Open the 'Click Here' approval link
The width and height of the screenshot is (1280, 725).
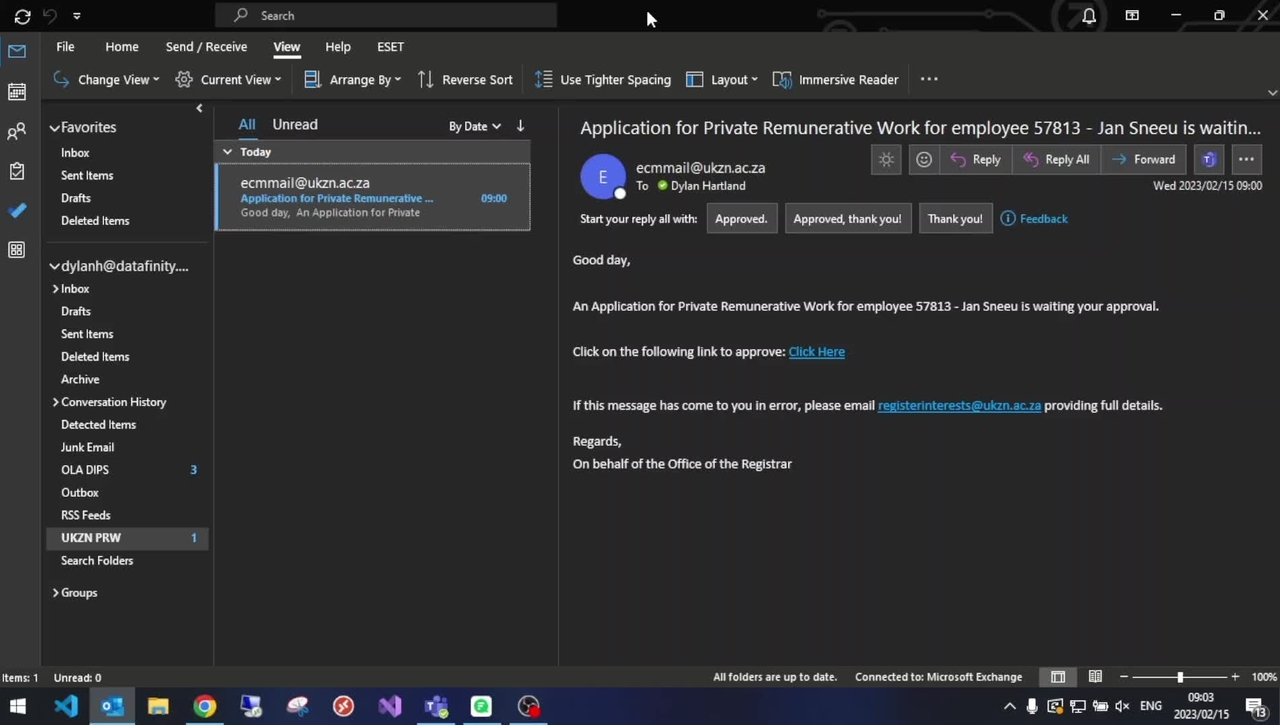coord(816,352)
